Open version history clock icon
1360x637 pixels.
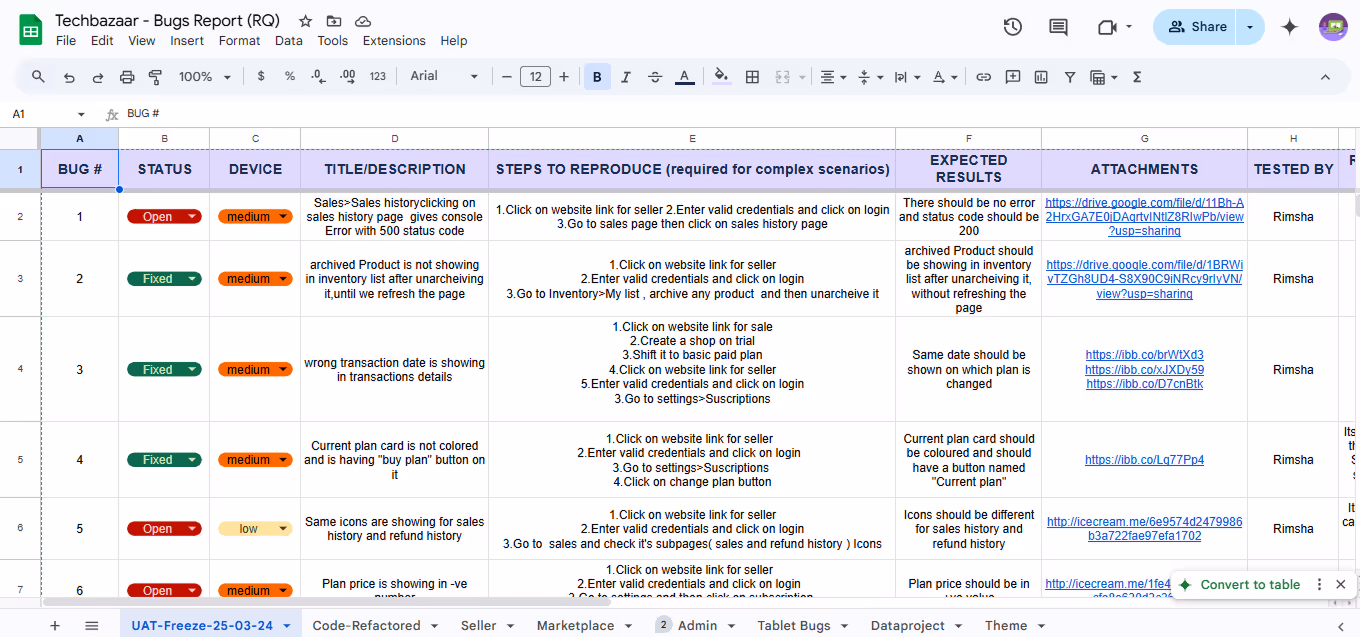coord(1012,27)
